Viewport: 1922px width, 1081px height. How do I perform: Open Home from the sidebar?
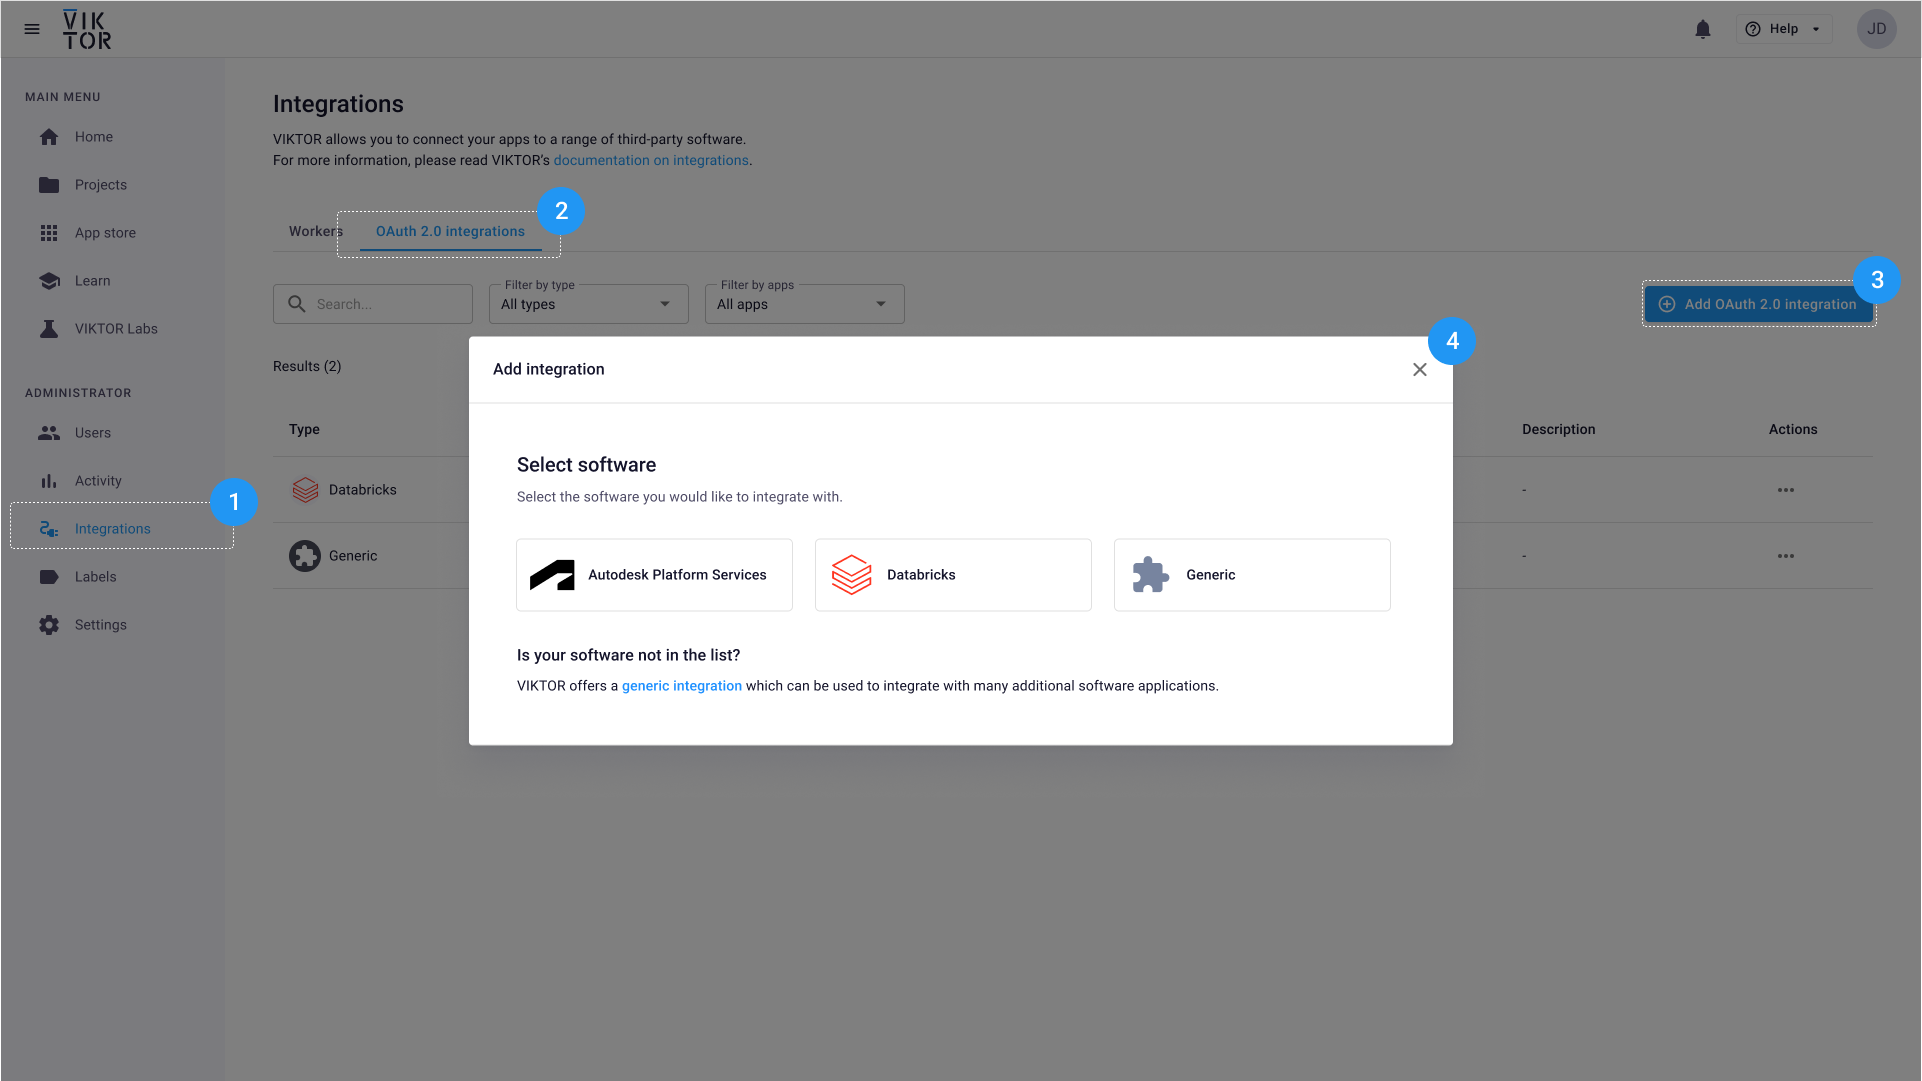pyautogui.click(x=93, y=137)
